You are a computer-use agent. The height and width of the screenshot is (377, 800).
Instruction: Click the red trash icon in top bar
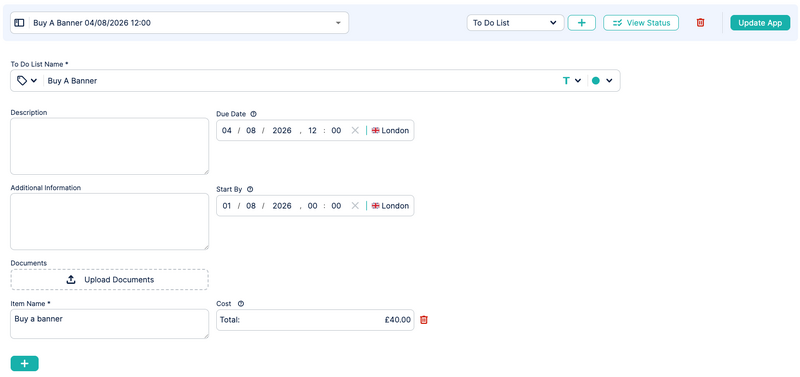coord(701,22)
